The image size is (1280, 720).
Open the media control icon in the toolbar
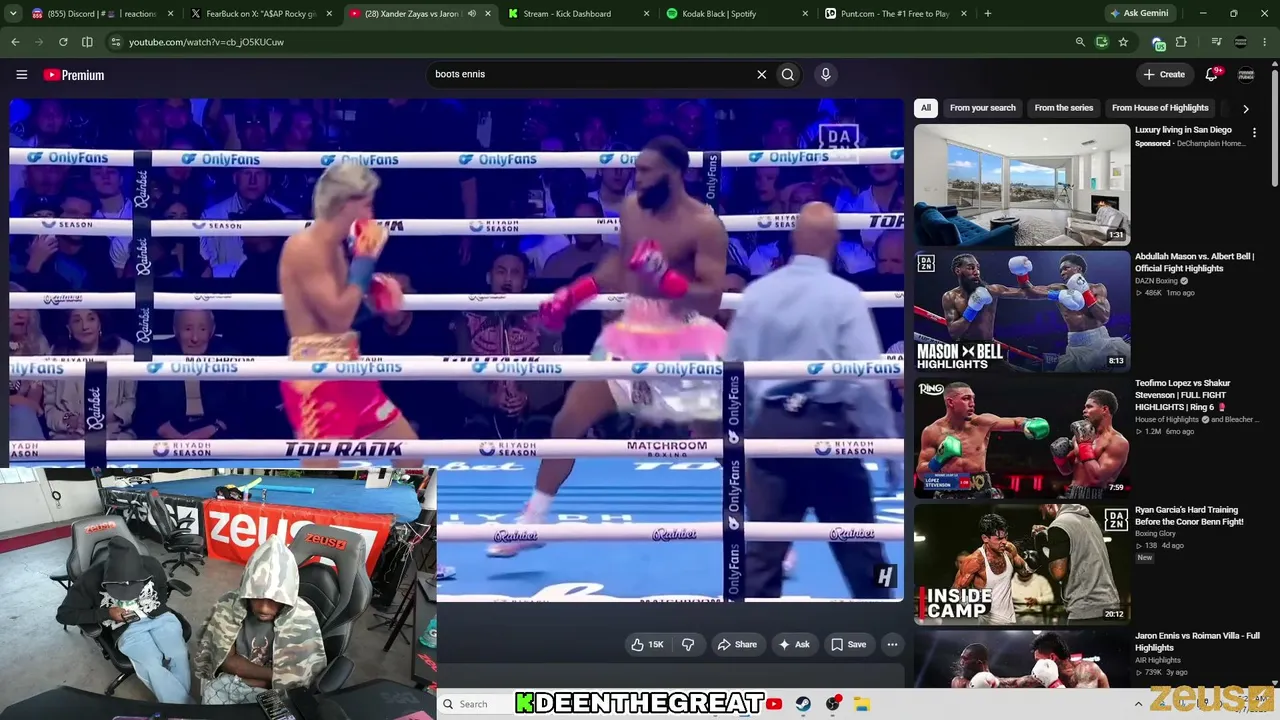pyautogui.click(x=1216, y=42)
